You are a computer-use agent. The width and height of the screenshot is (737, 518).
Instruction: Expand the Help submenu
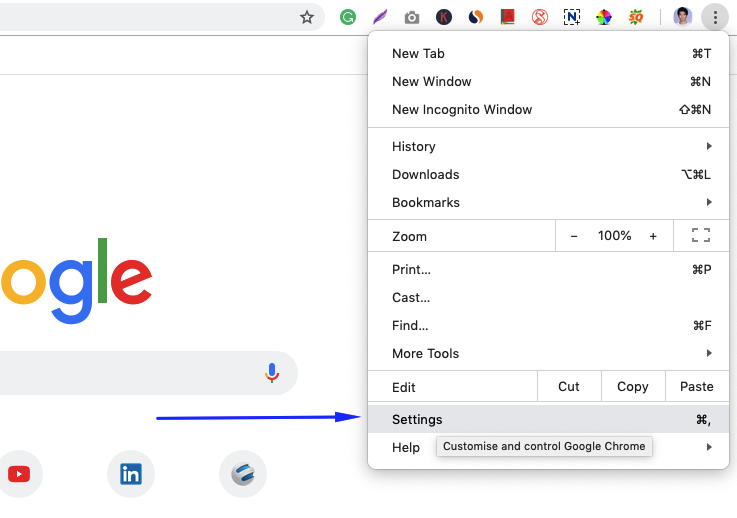(548, 447)
